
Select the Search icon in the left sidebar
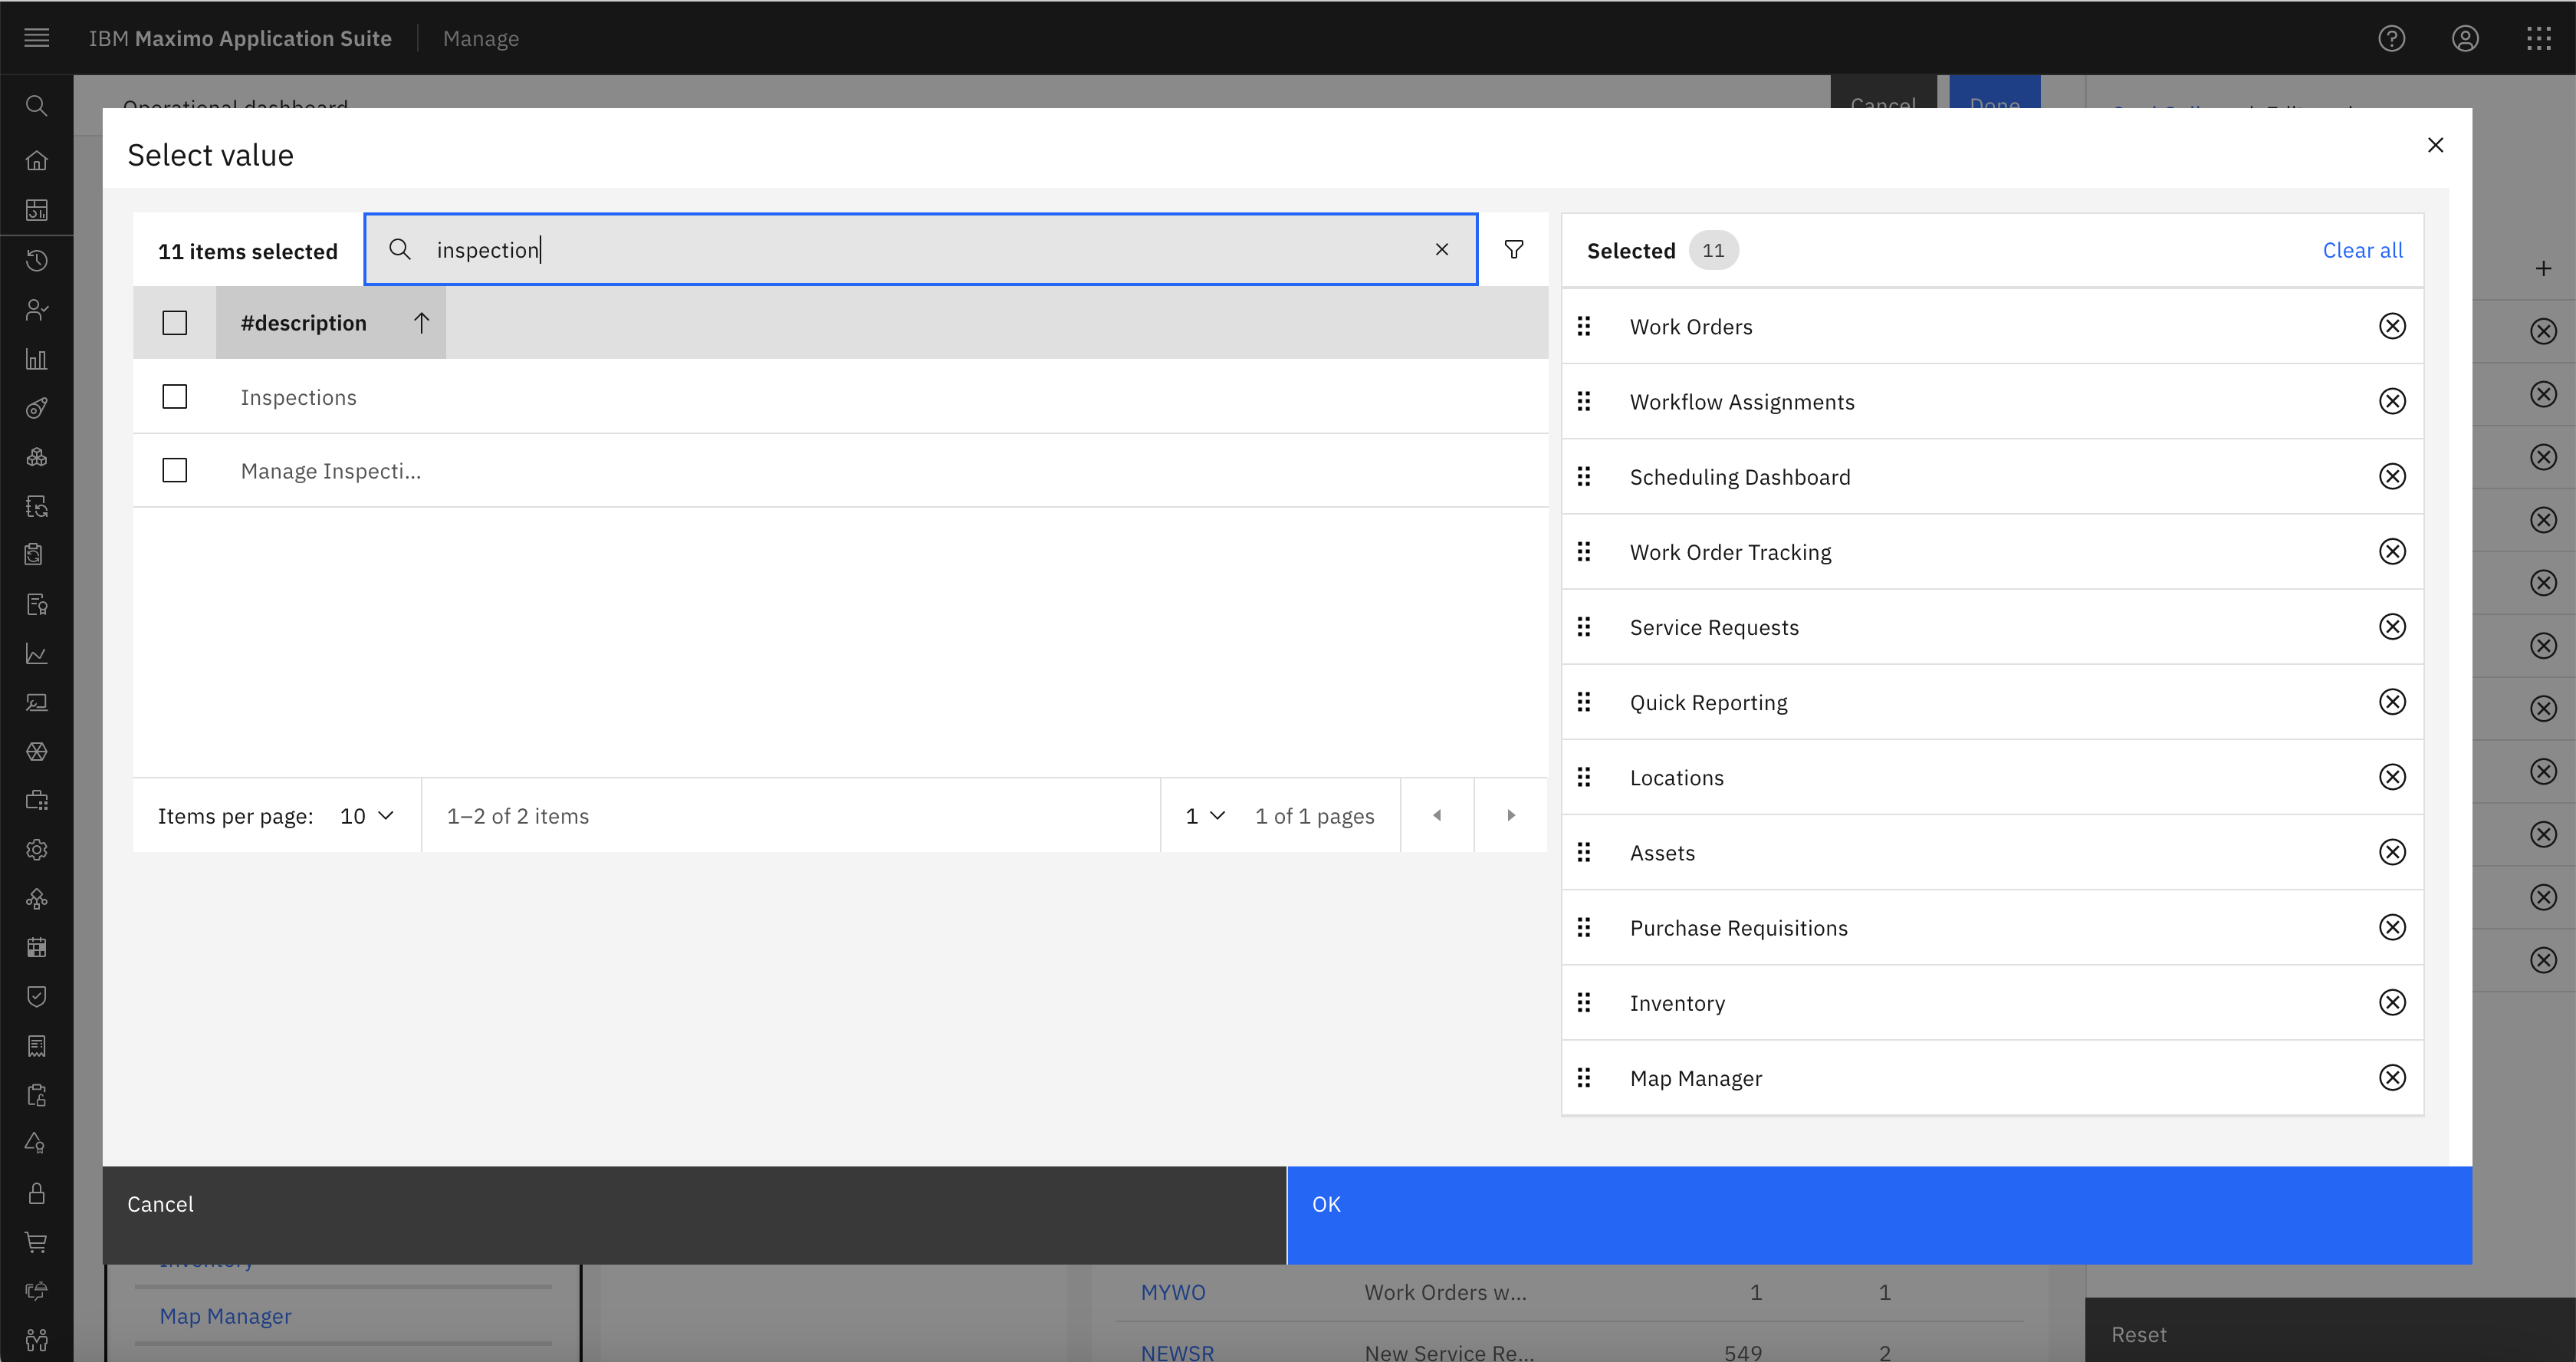pos(36,105)
